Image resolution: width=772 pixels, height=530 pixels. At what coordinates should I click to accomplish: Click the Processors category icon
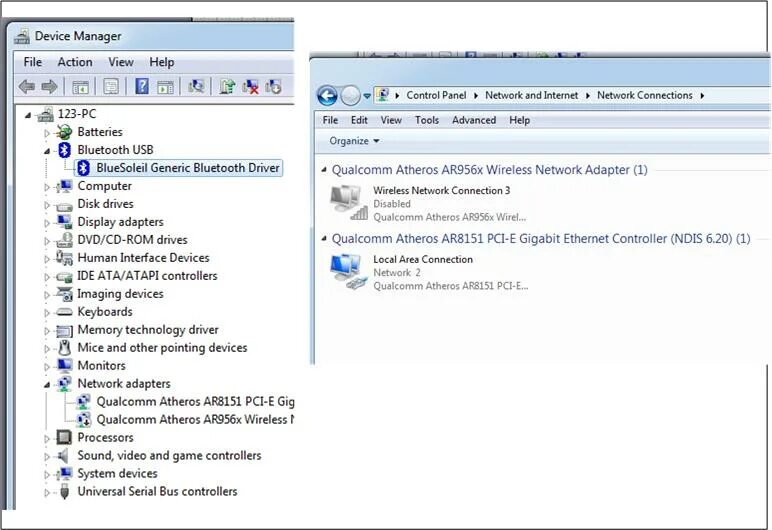click(x=64, y=437)
